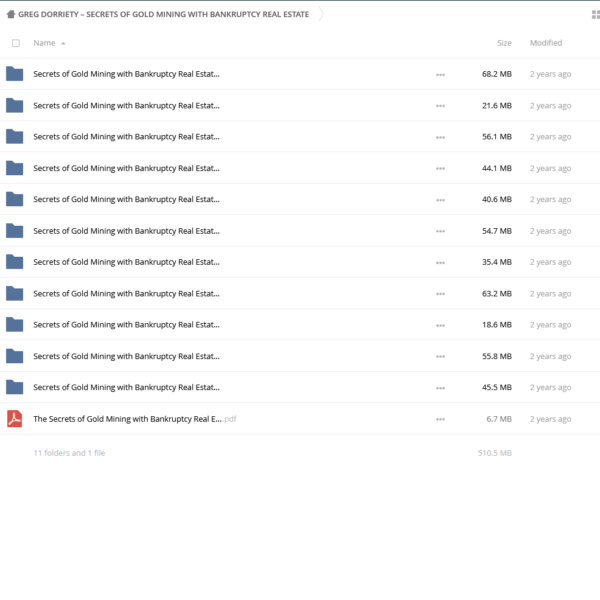This screenshot has width=600, height=600.
Task: Open more actions for the 40.6 MB folder
Action: coord(440,200)
